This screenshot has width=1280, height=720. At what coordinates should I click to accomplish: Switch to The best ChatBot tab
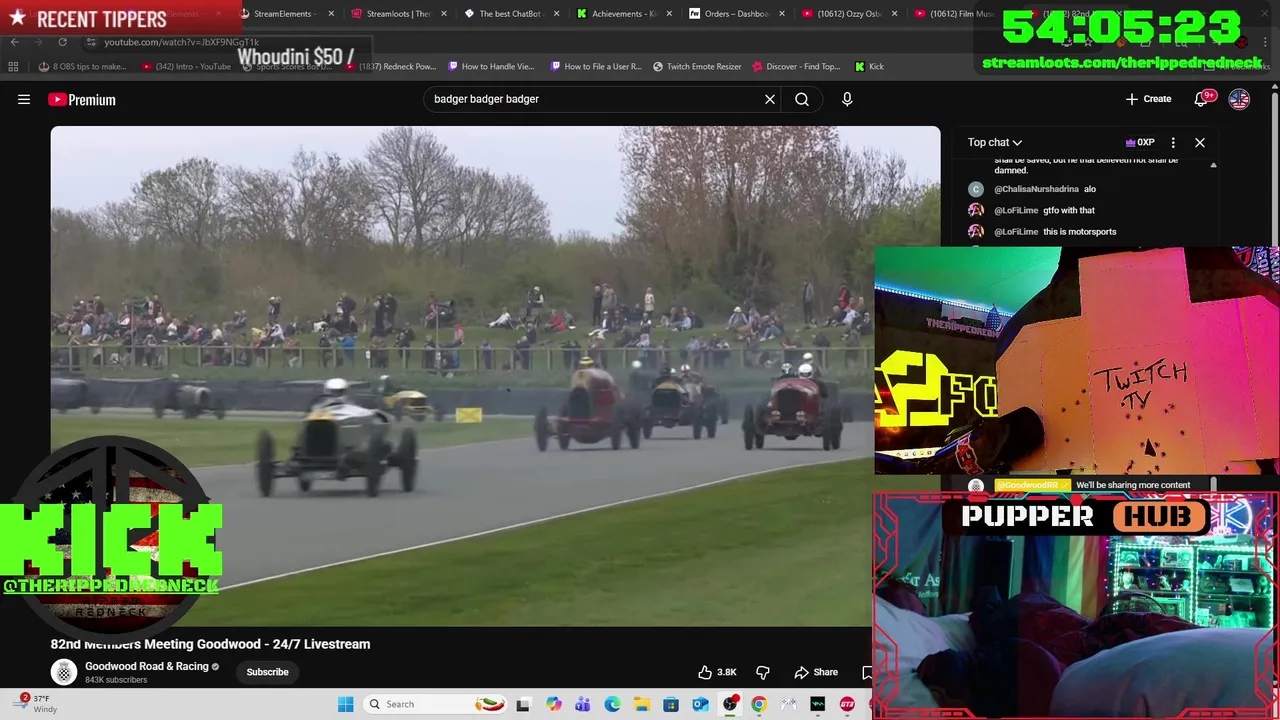pyautogui.click(x=510, y=14)
